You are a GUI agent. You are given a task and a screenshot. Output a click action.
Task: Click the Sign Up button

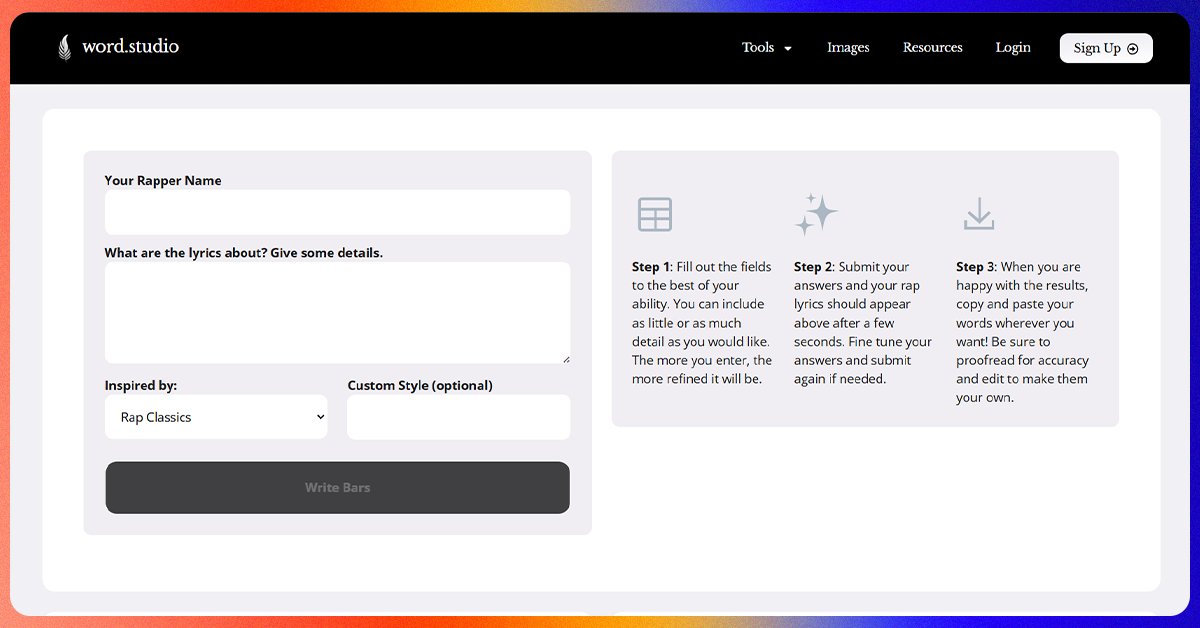click(1106, 48)
